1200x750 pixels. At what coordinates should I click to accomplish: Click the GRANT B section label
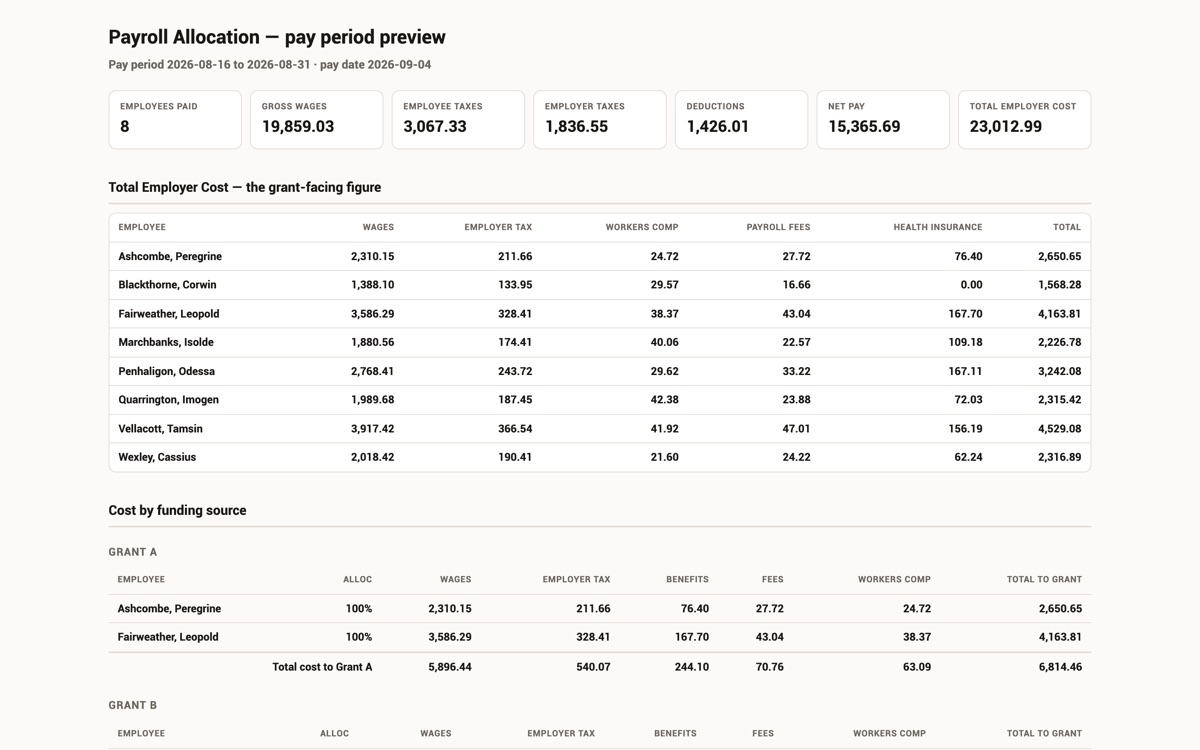(133, 705)
